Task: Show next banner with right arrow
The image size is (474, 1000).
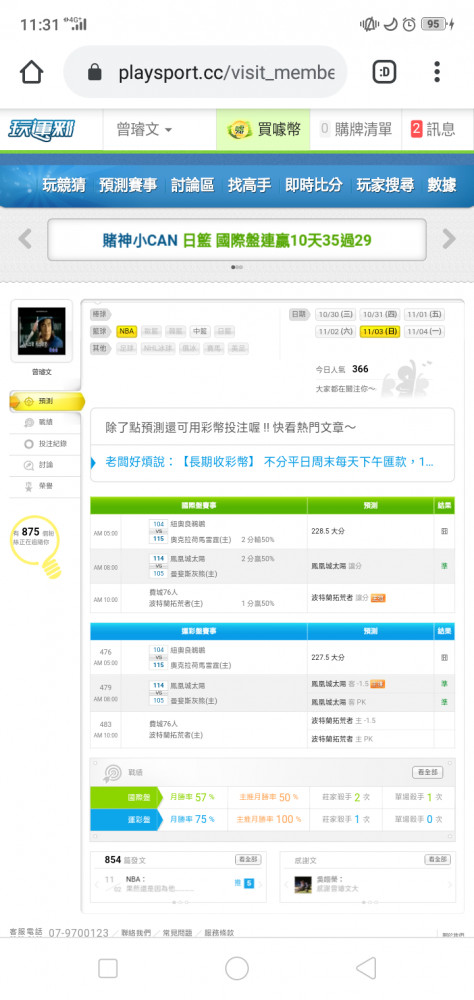Action: (449, 240)
